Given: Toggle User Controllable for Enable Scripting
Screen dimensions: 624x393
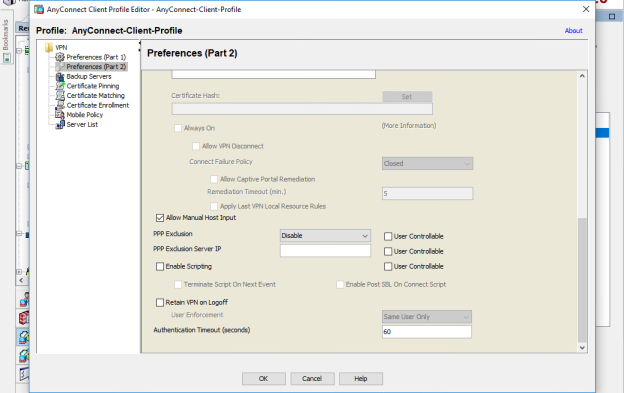Looking at the screenshot, I should click(388, 267).
